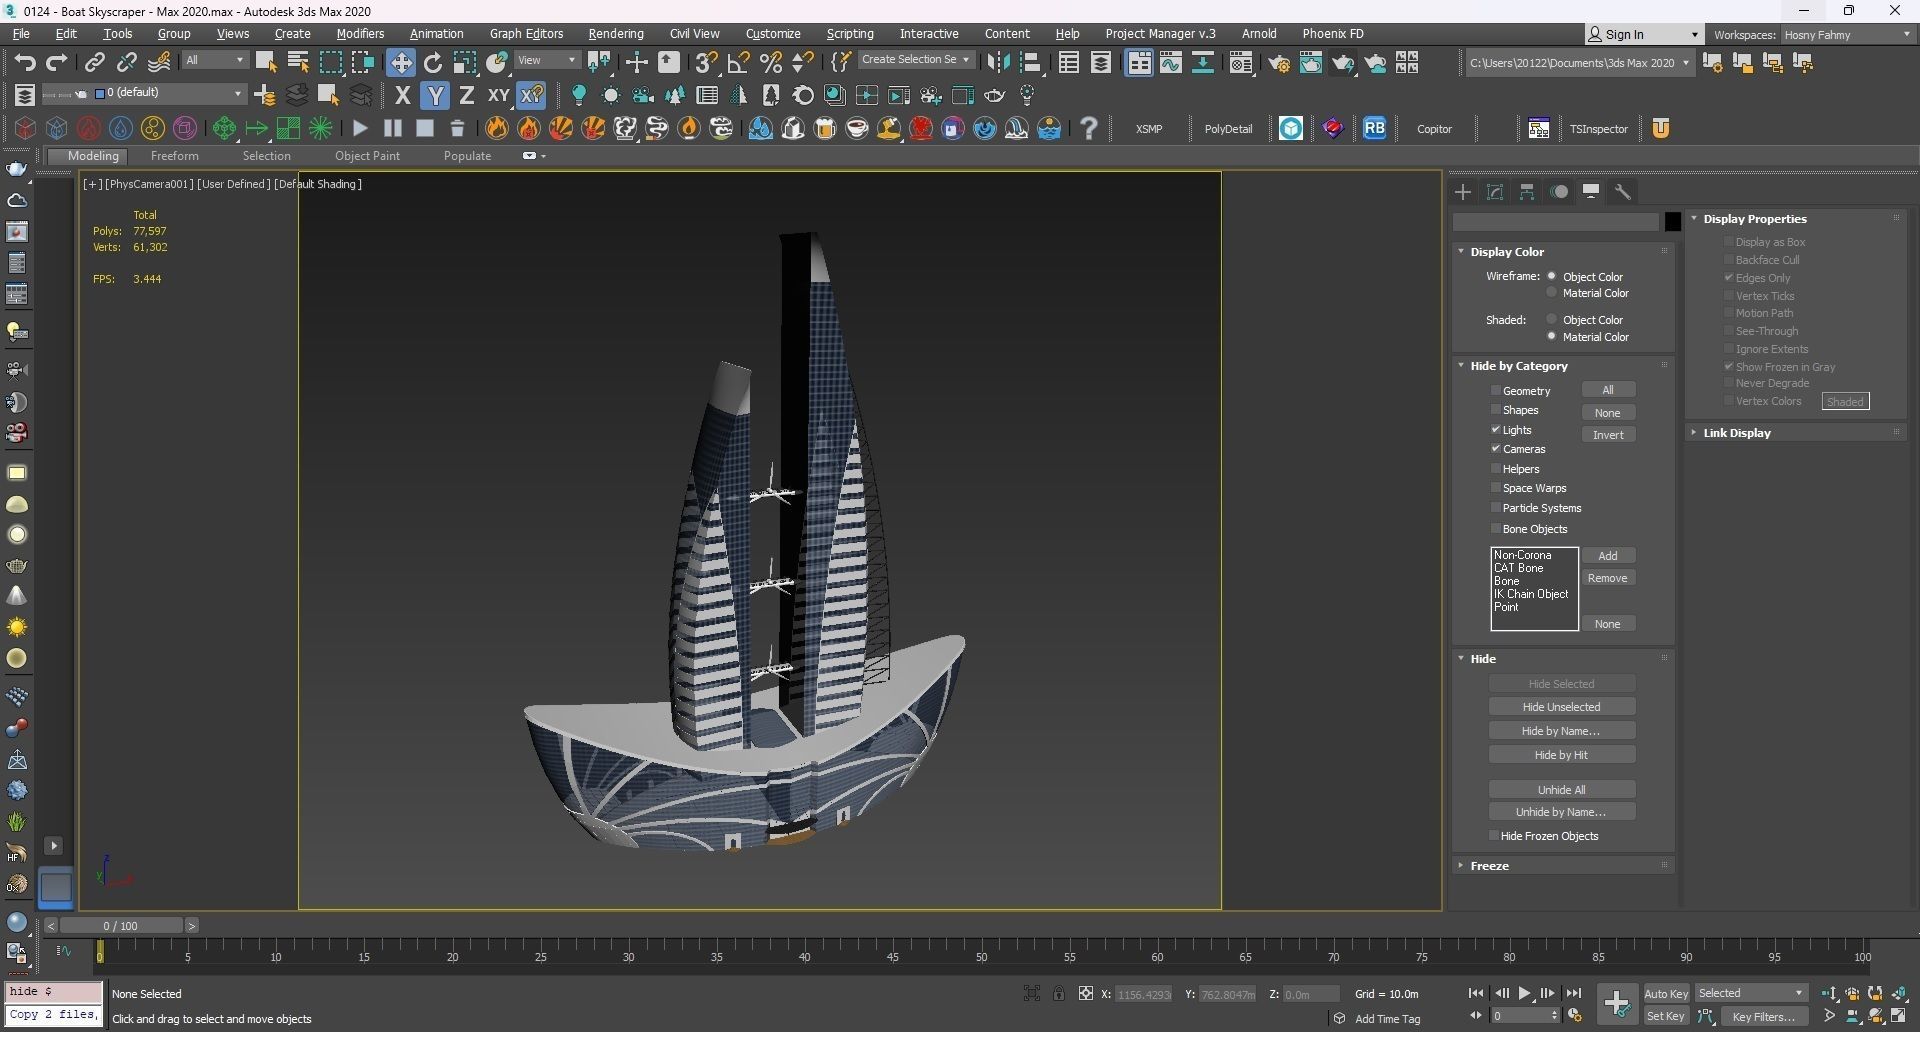The height and width of the screenshot is (1040, 1920).
Task: Click the black object color swatch
Action: pos(1672,222)
